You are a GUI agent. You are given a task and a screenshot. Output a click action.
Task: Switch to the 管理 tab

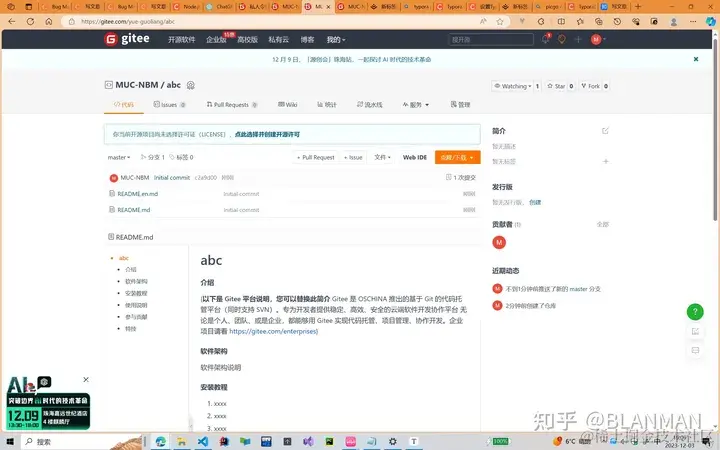click(460, 105)
